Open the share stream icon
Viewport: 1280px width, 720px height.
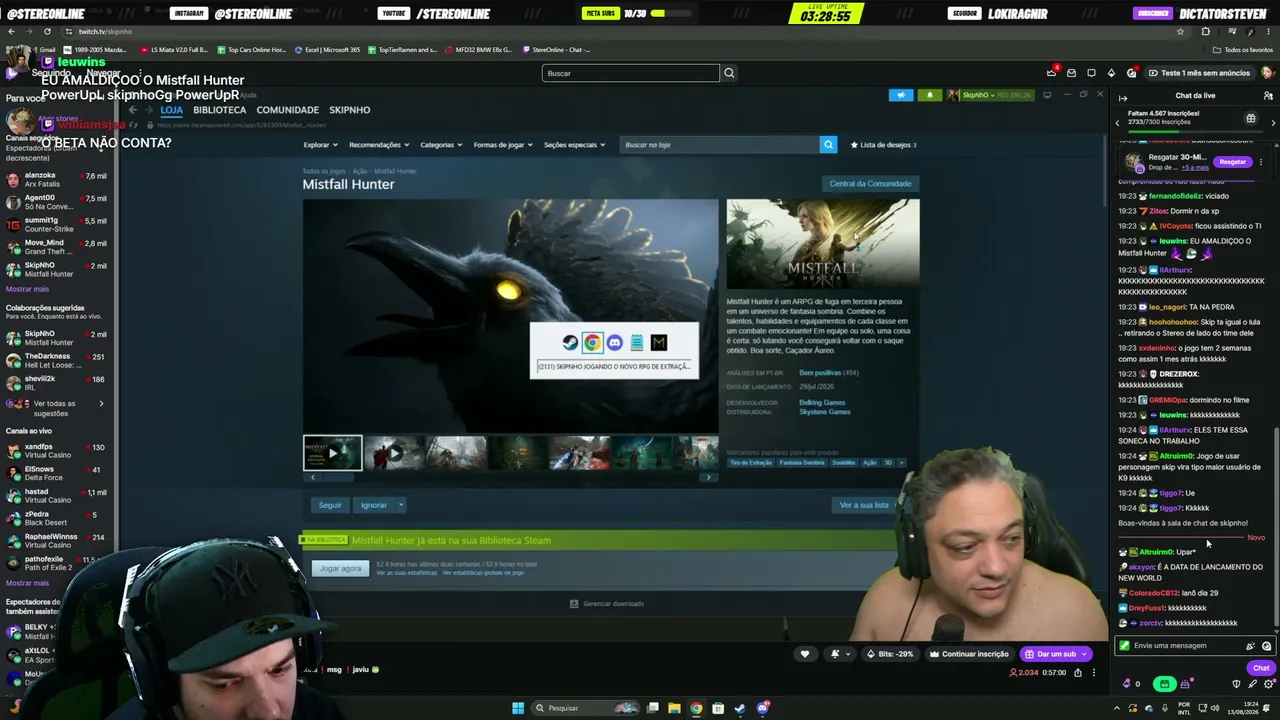click(1078, 673)
